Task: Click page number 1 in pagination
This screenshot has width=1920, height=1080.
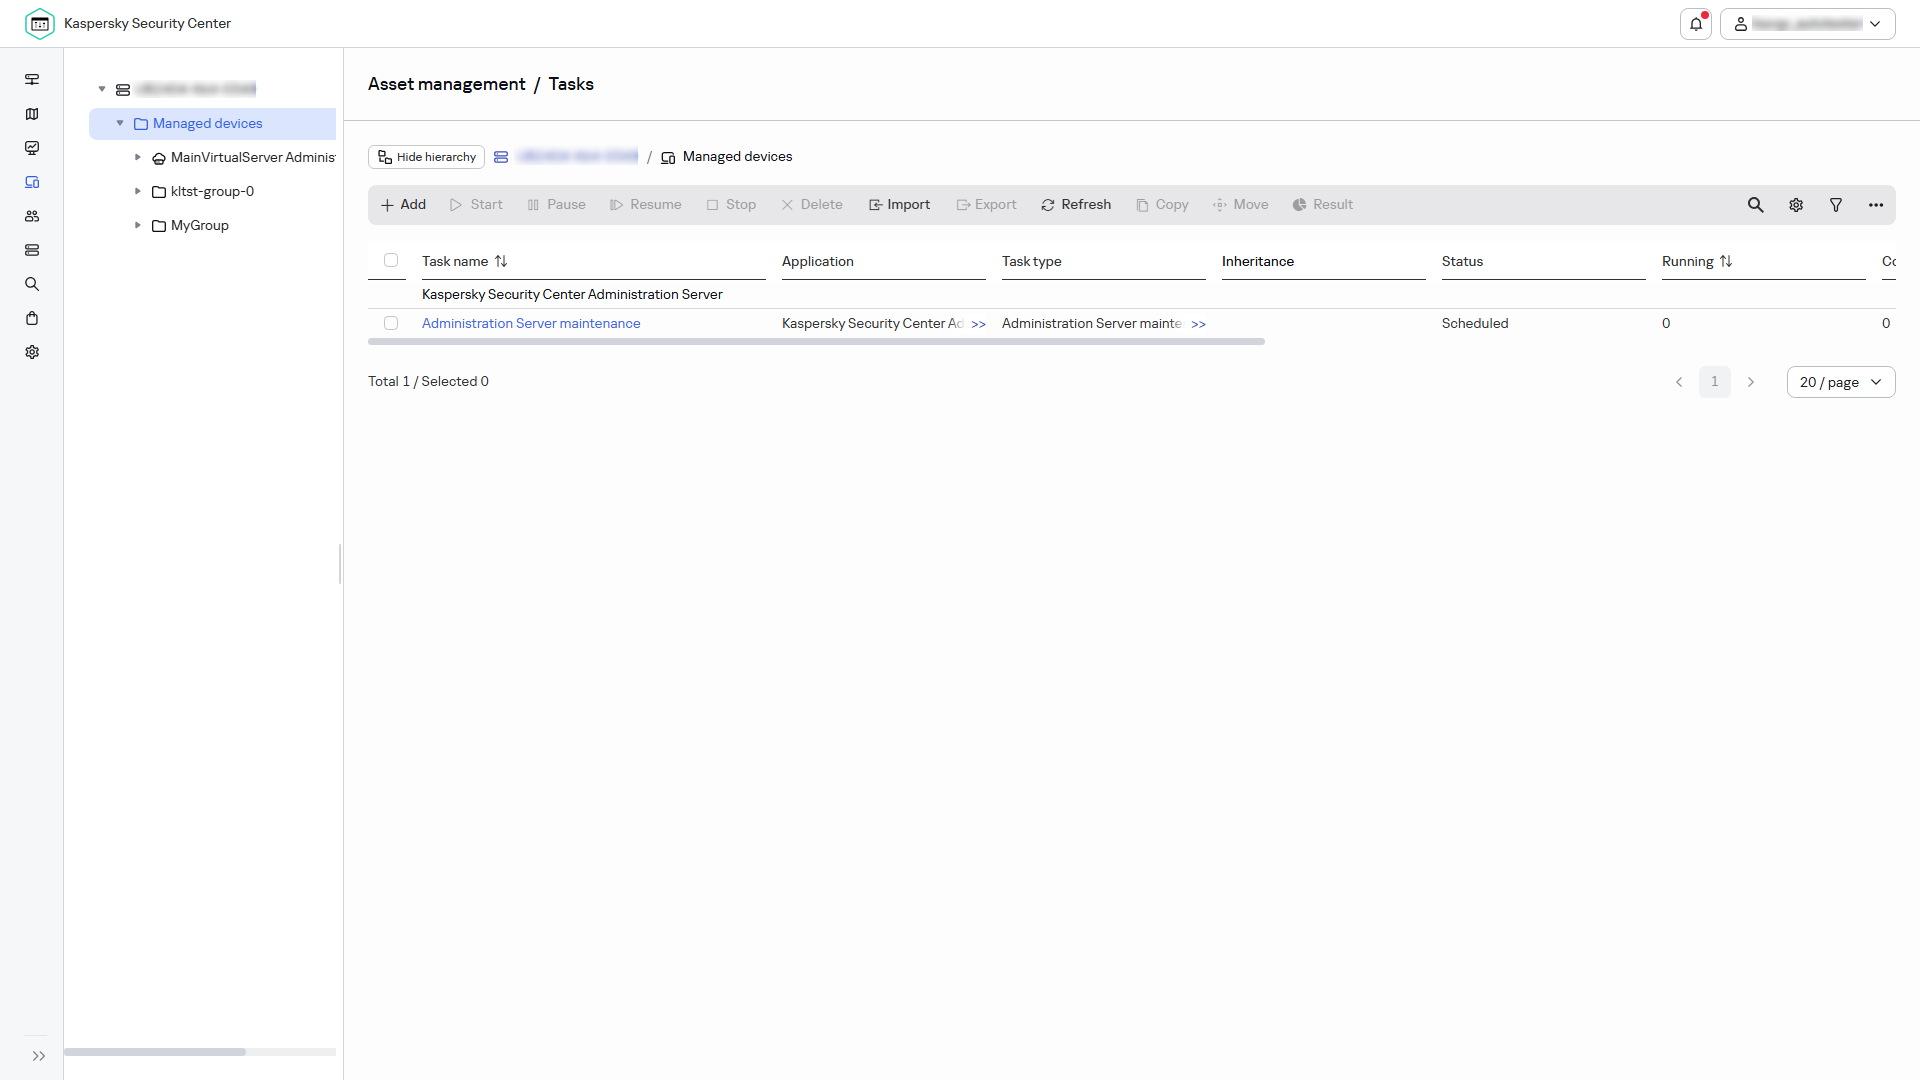Action: [x=1715, y=382]
